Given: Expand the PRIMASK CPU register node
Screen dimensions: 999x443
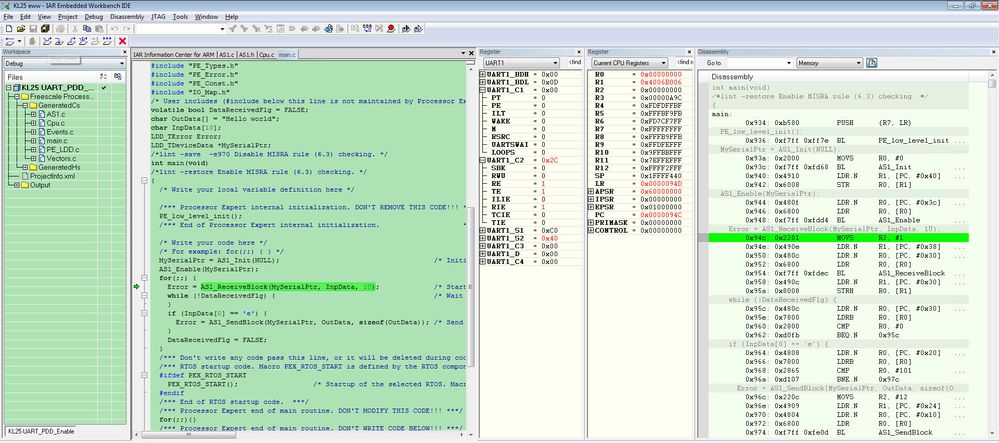Looking at the screenshot, I should click(x=590, y=222).
